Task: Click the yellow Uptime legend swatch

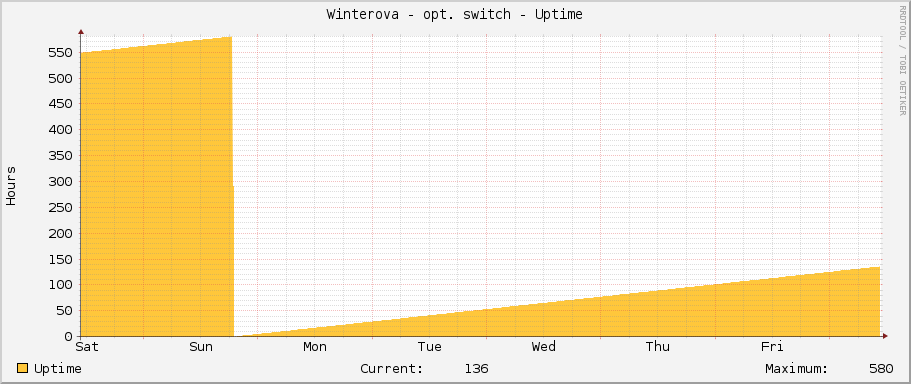Action: (x=23, y=368)
